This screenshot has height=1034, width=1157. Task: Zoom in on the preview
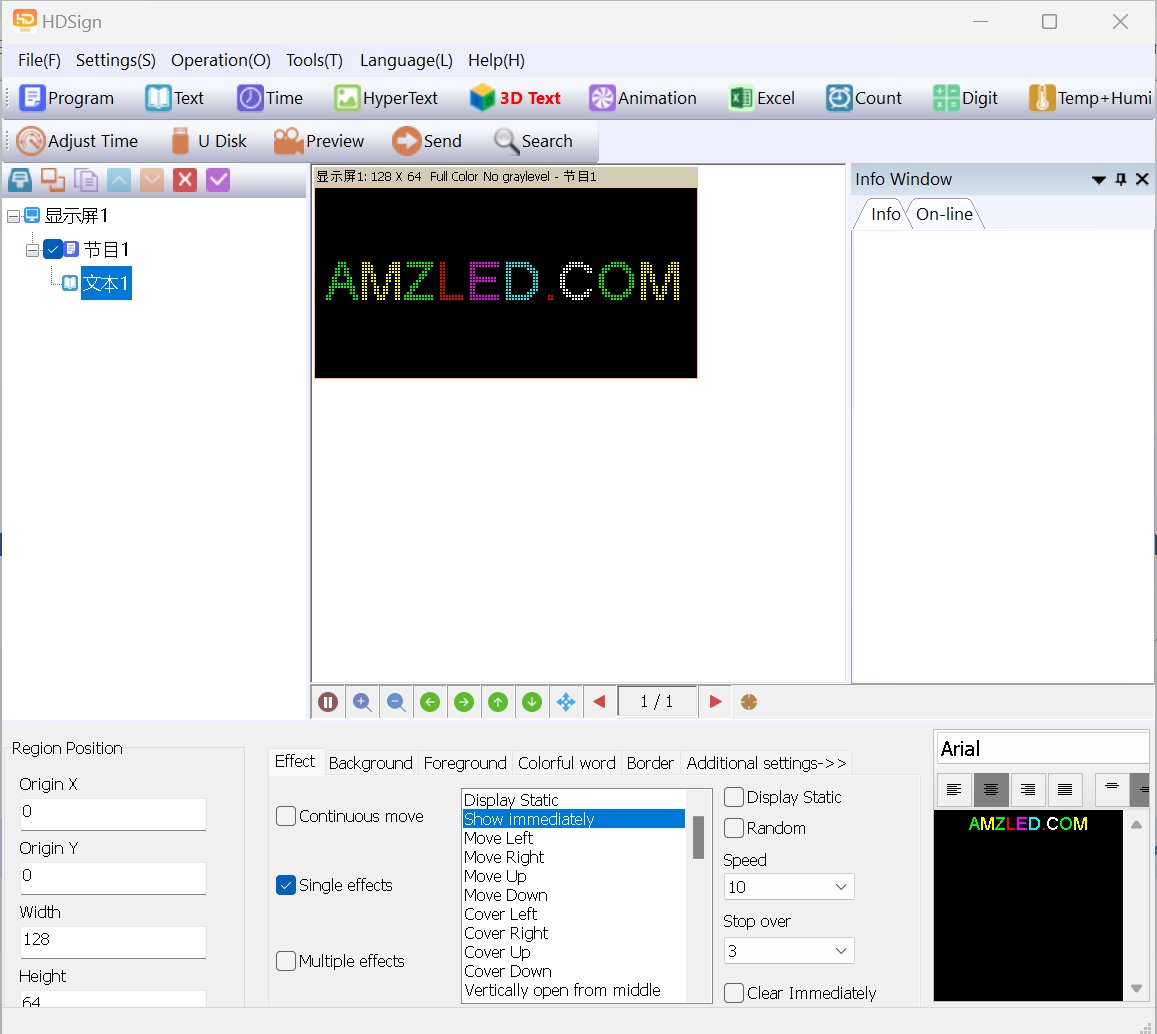pyautogui.click(x=362, y=702)
